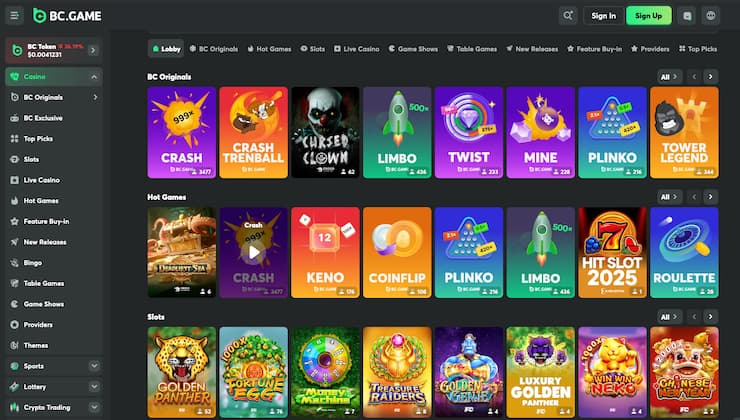Next page arrow in Slots row

[710, 317]
